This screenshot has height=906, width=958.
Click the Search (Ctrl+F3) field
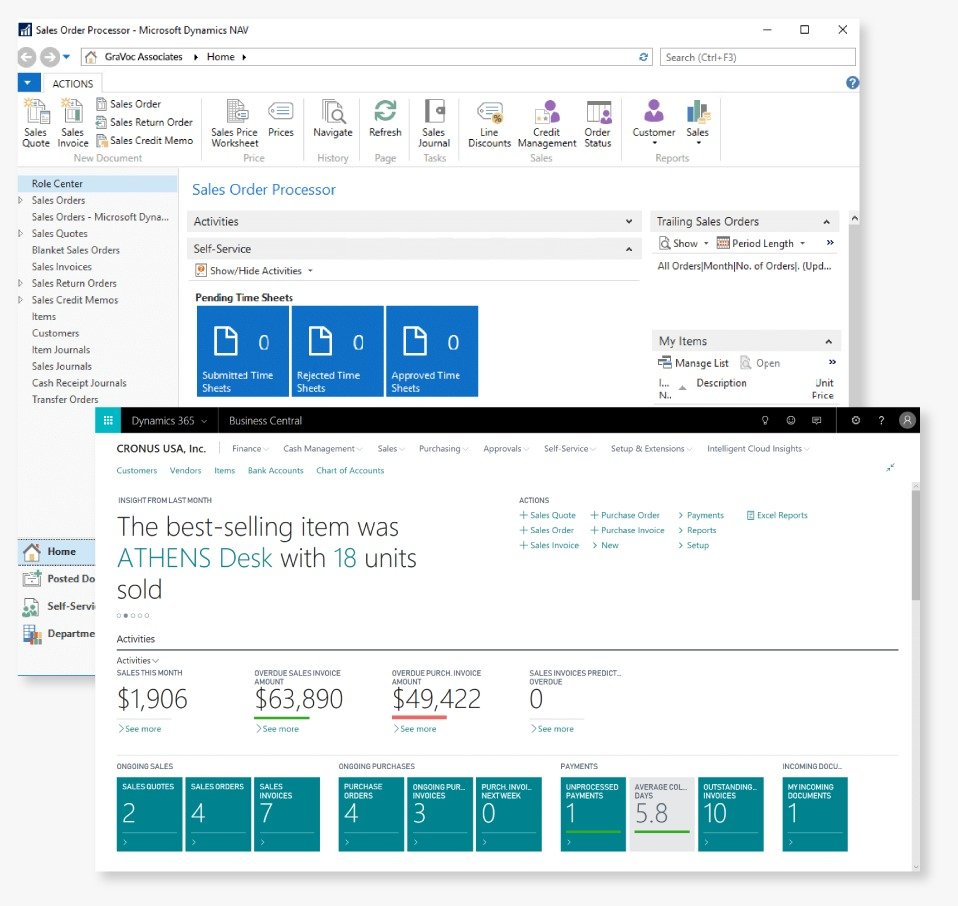757,57
